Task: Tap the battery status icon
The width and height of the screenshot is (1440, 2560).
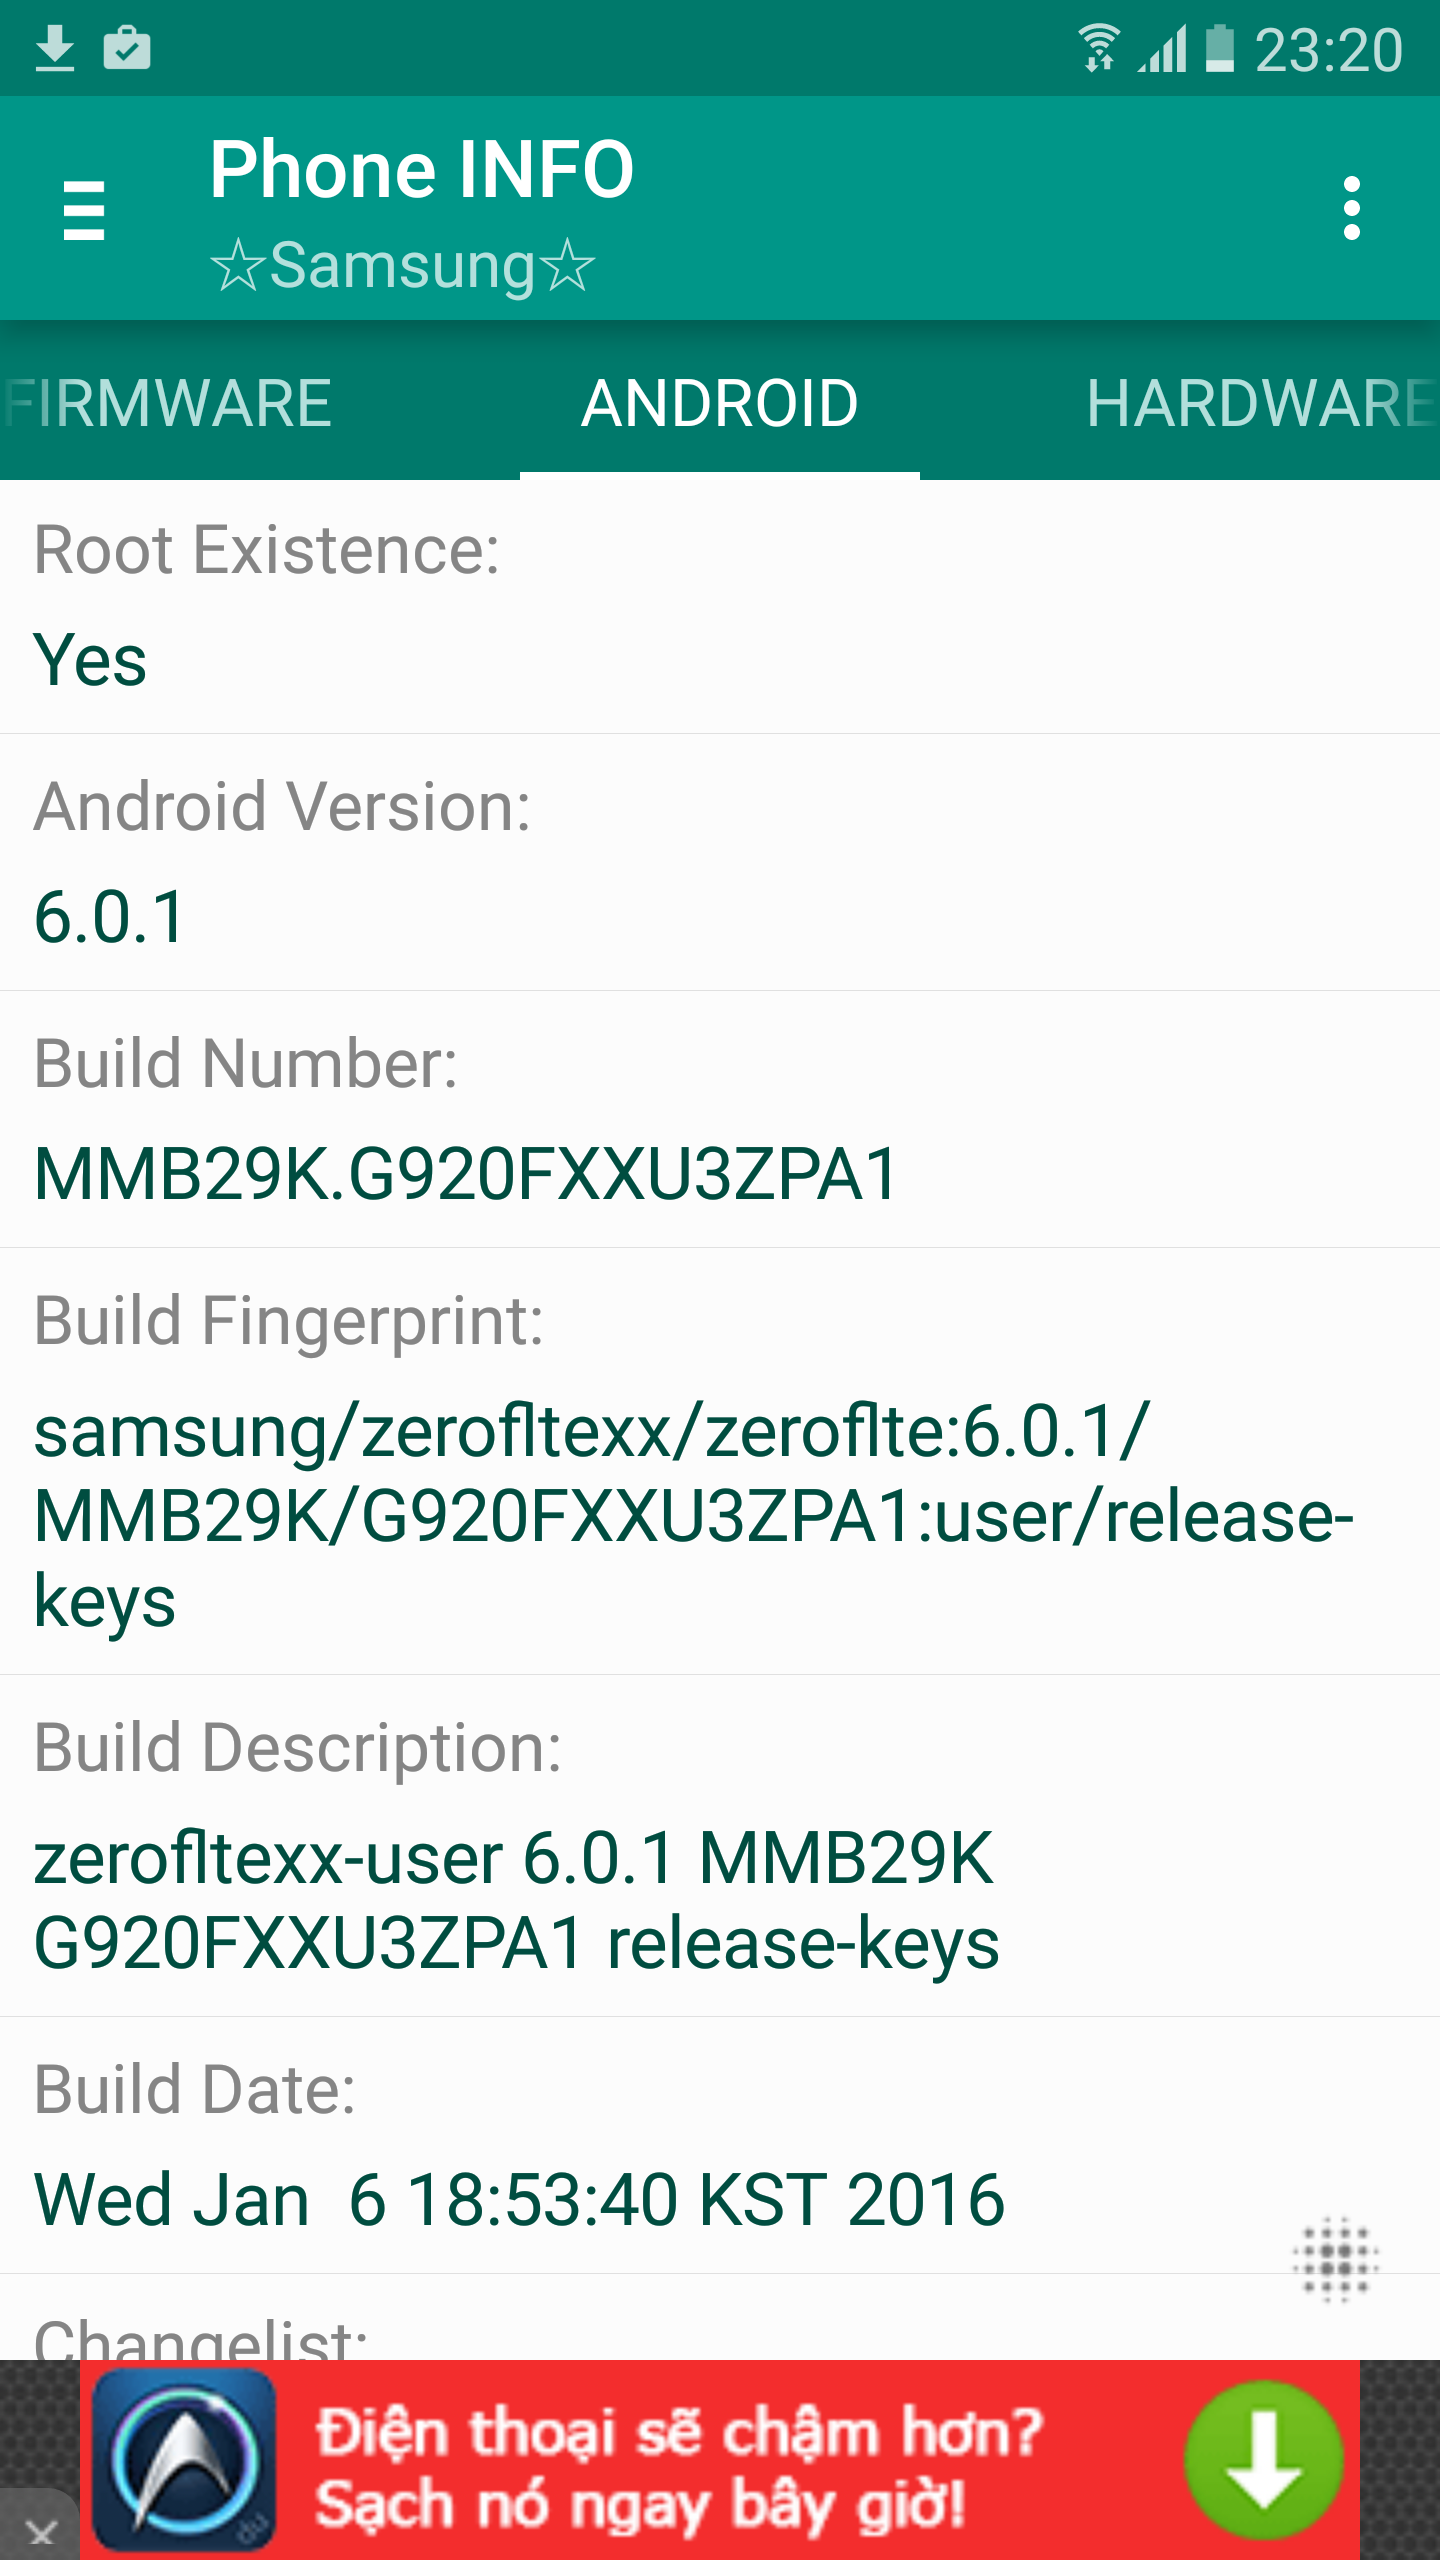Action: pos(1219,48)
